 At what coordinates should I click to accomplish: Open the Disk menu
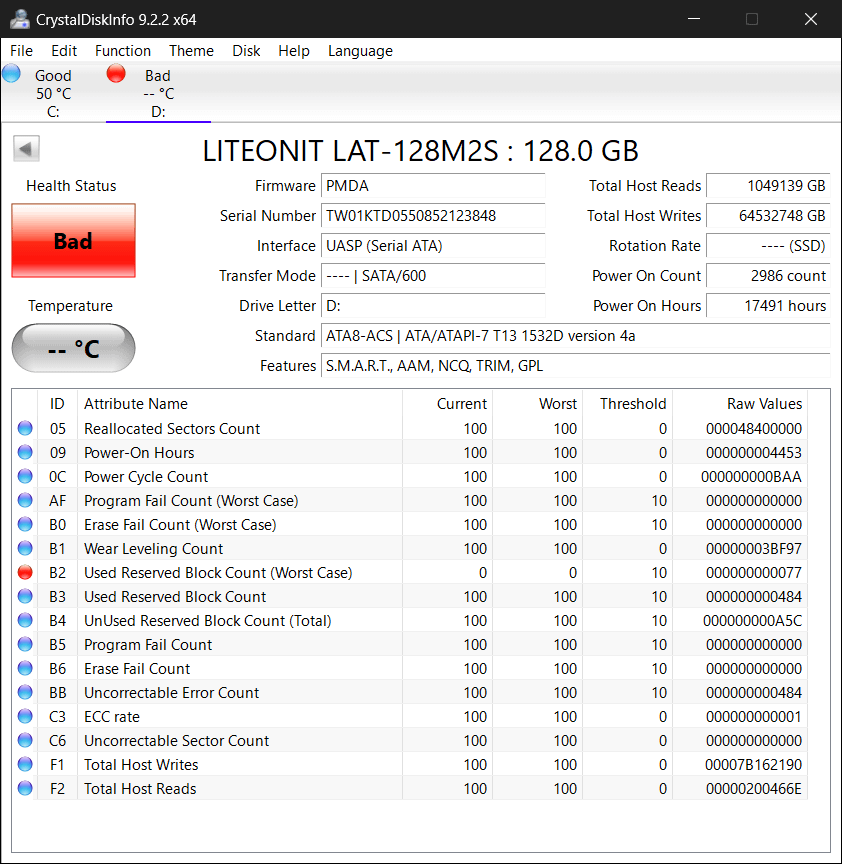pyautogui.click(x=246, y=51)
